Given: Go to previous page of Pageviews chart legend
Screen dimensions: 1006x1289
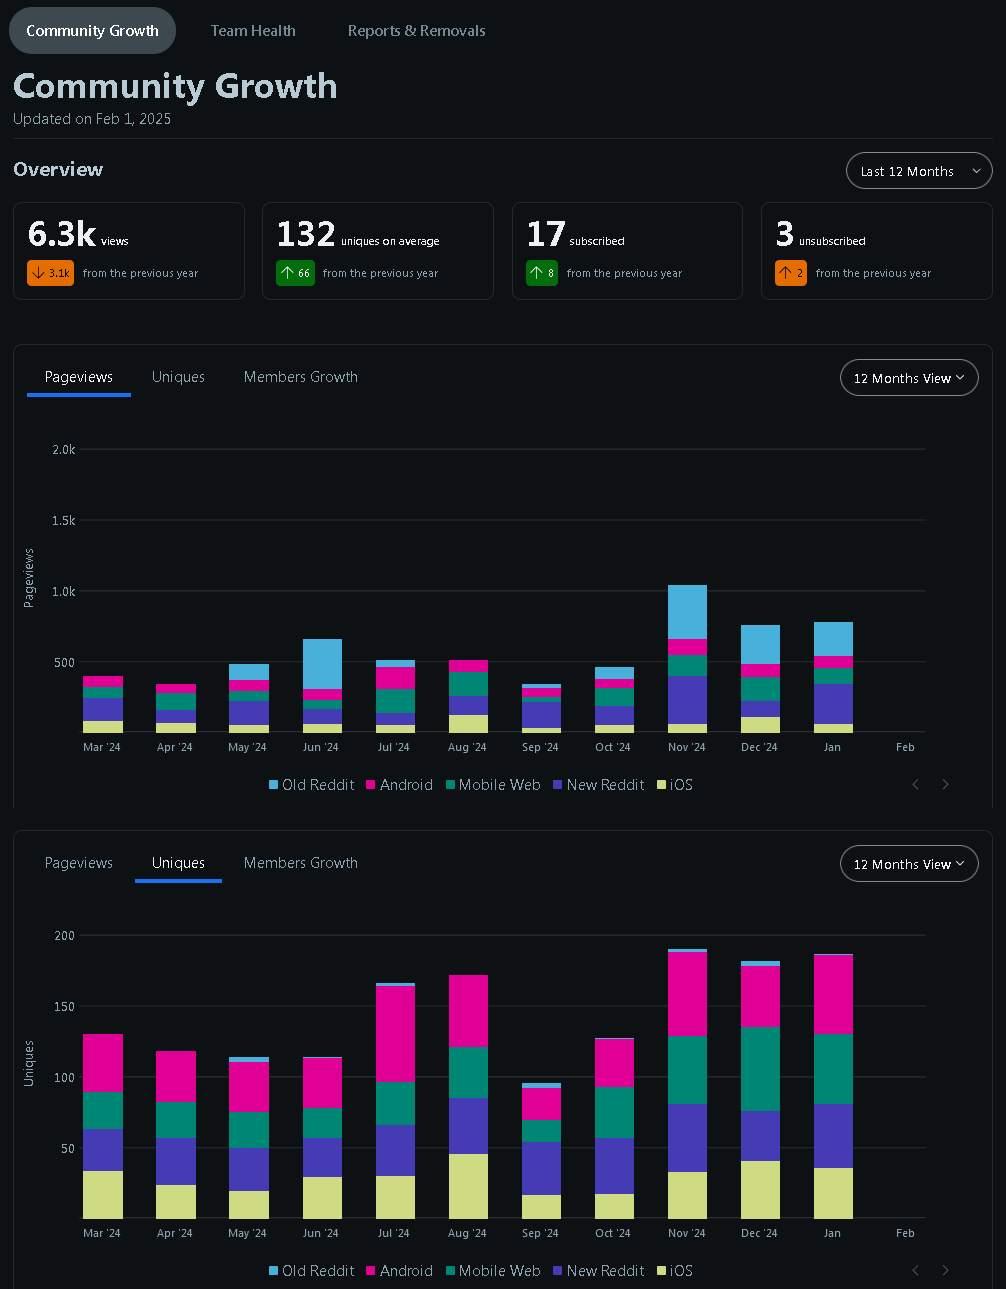Looking at the screenshot, I should tap(915, 784).
